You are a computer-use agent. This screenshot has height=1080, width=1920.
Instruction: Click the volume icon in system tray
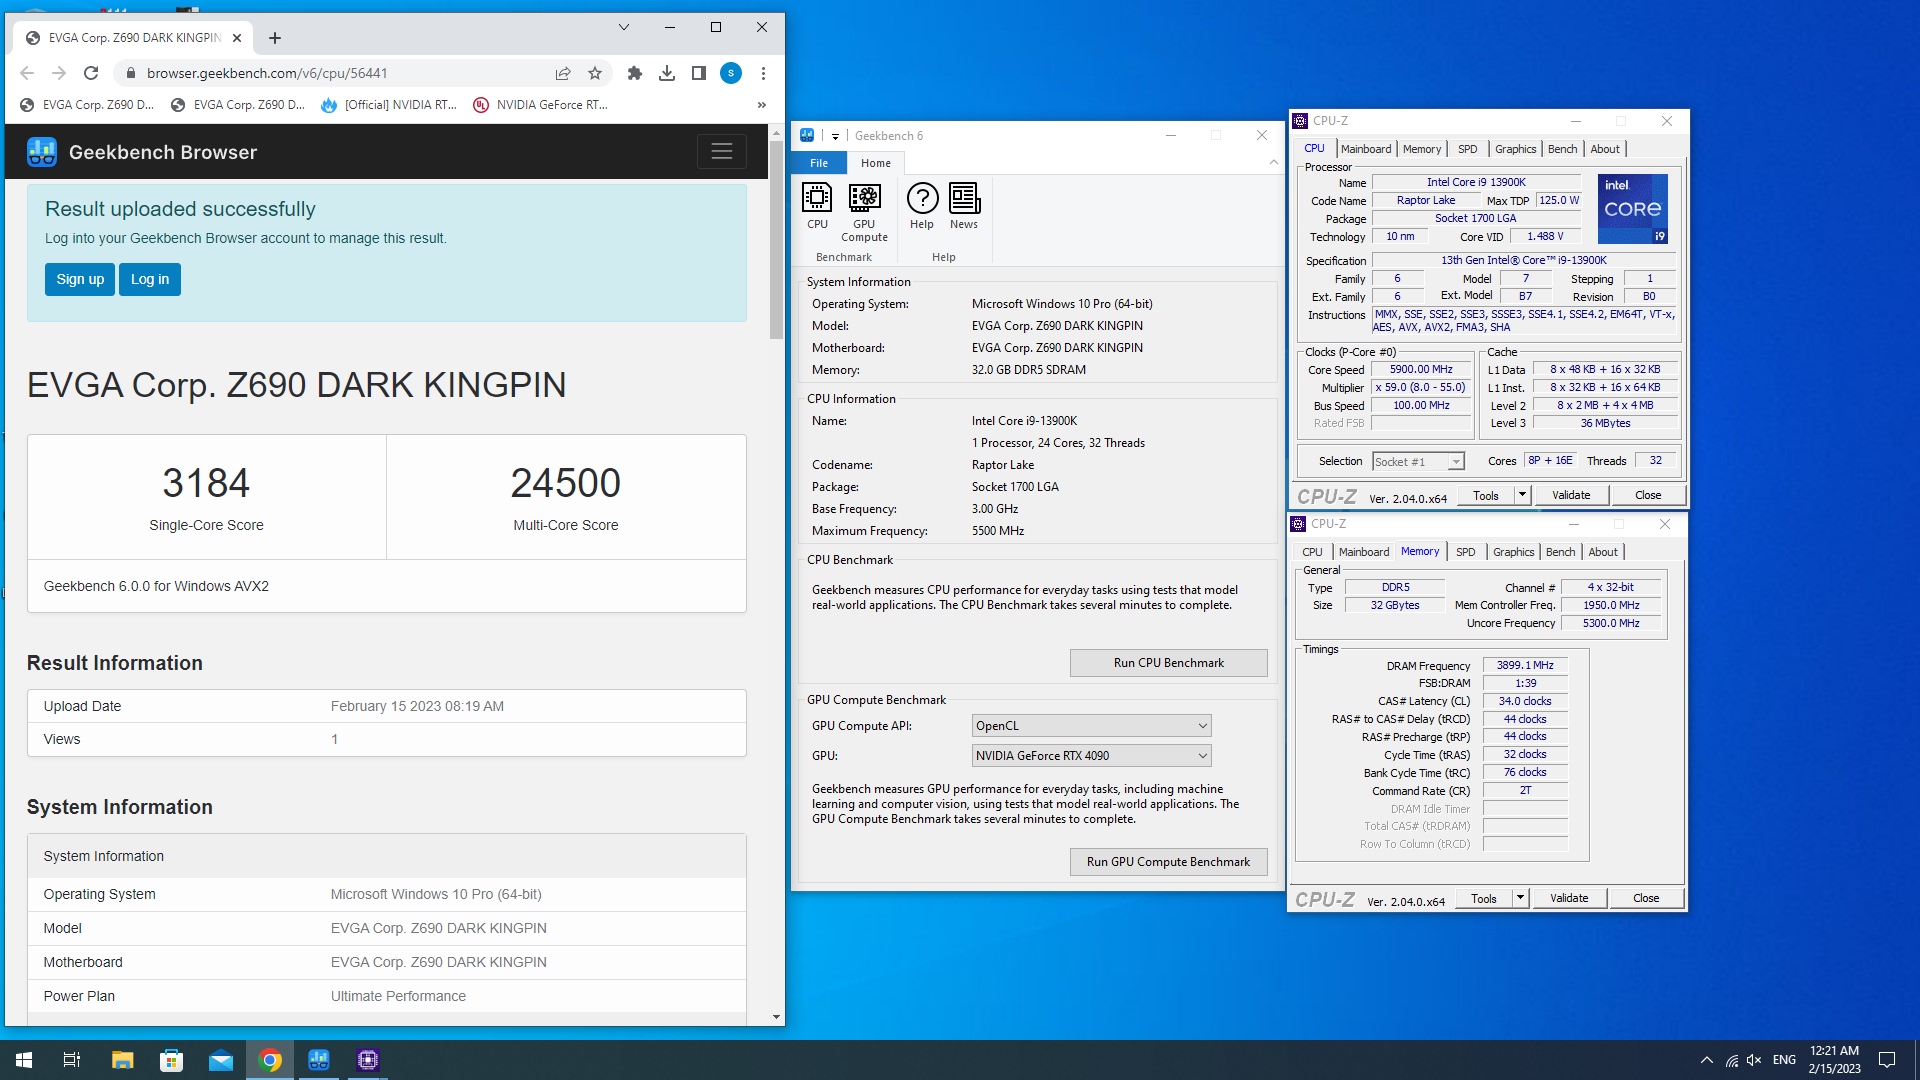pyautogui.click(x=1754, y=1060)
